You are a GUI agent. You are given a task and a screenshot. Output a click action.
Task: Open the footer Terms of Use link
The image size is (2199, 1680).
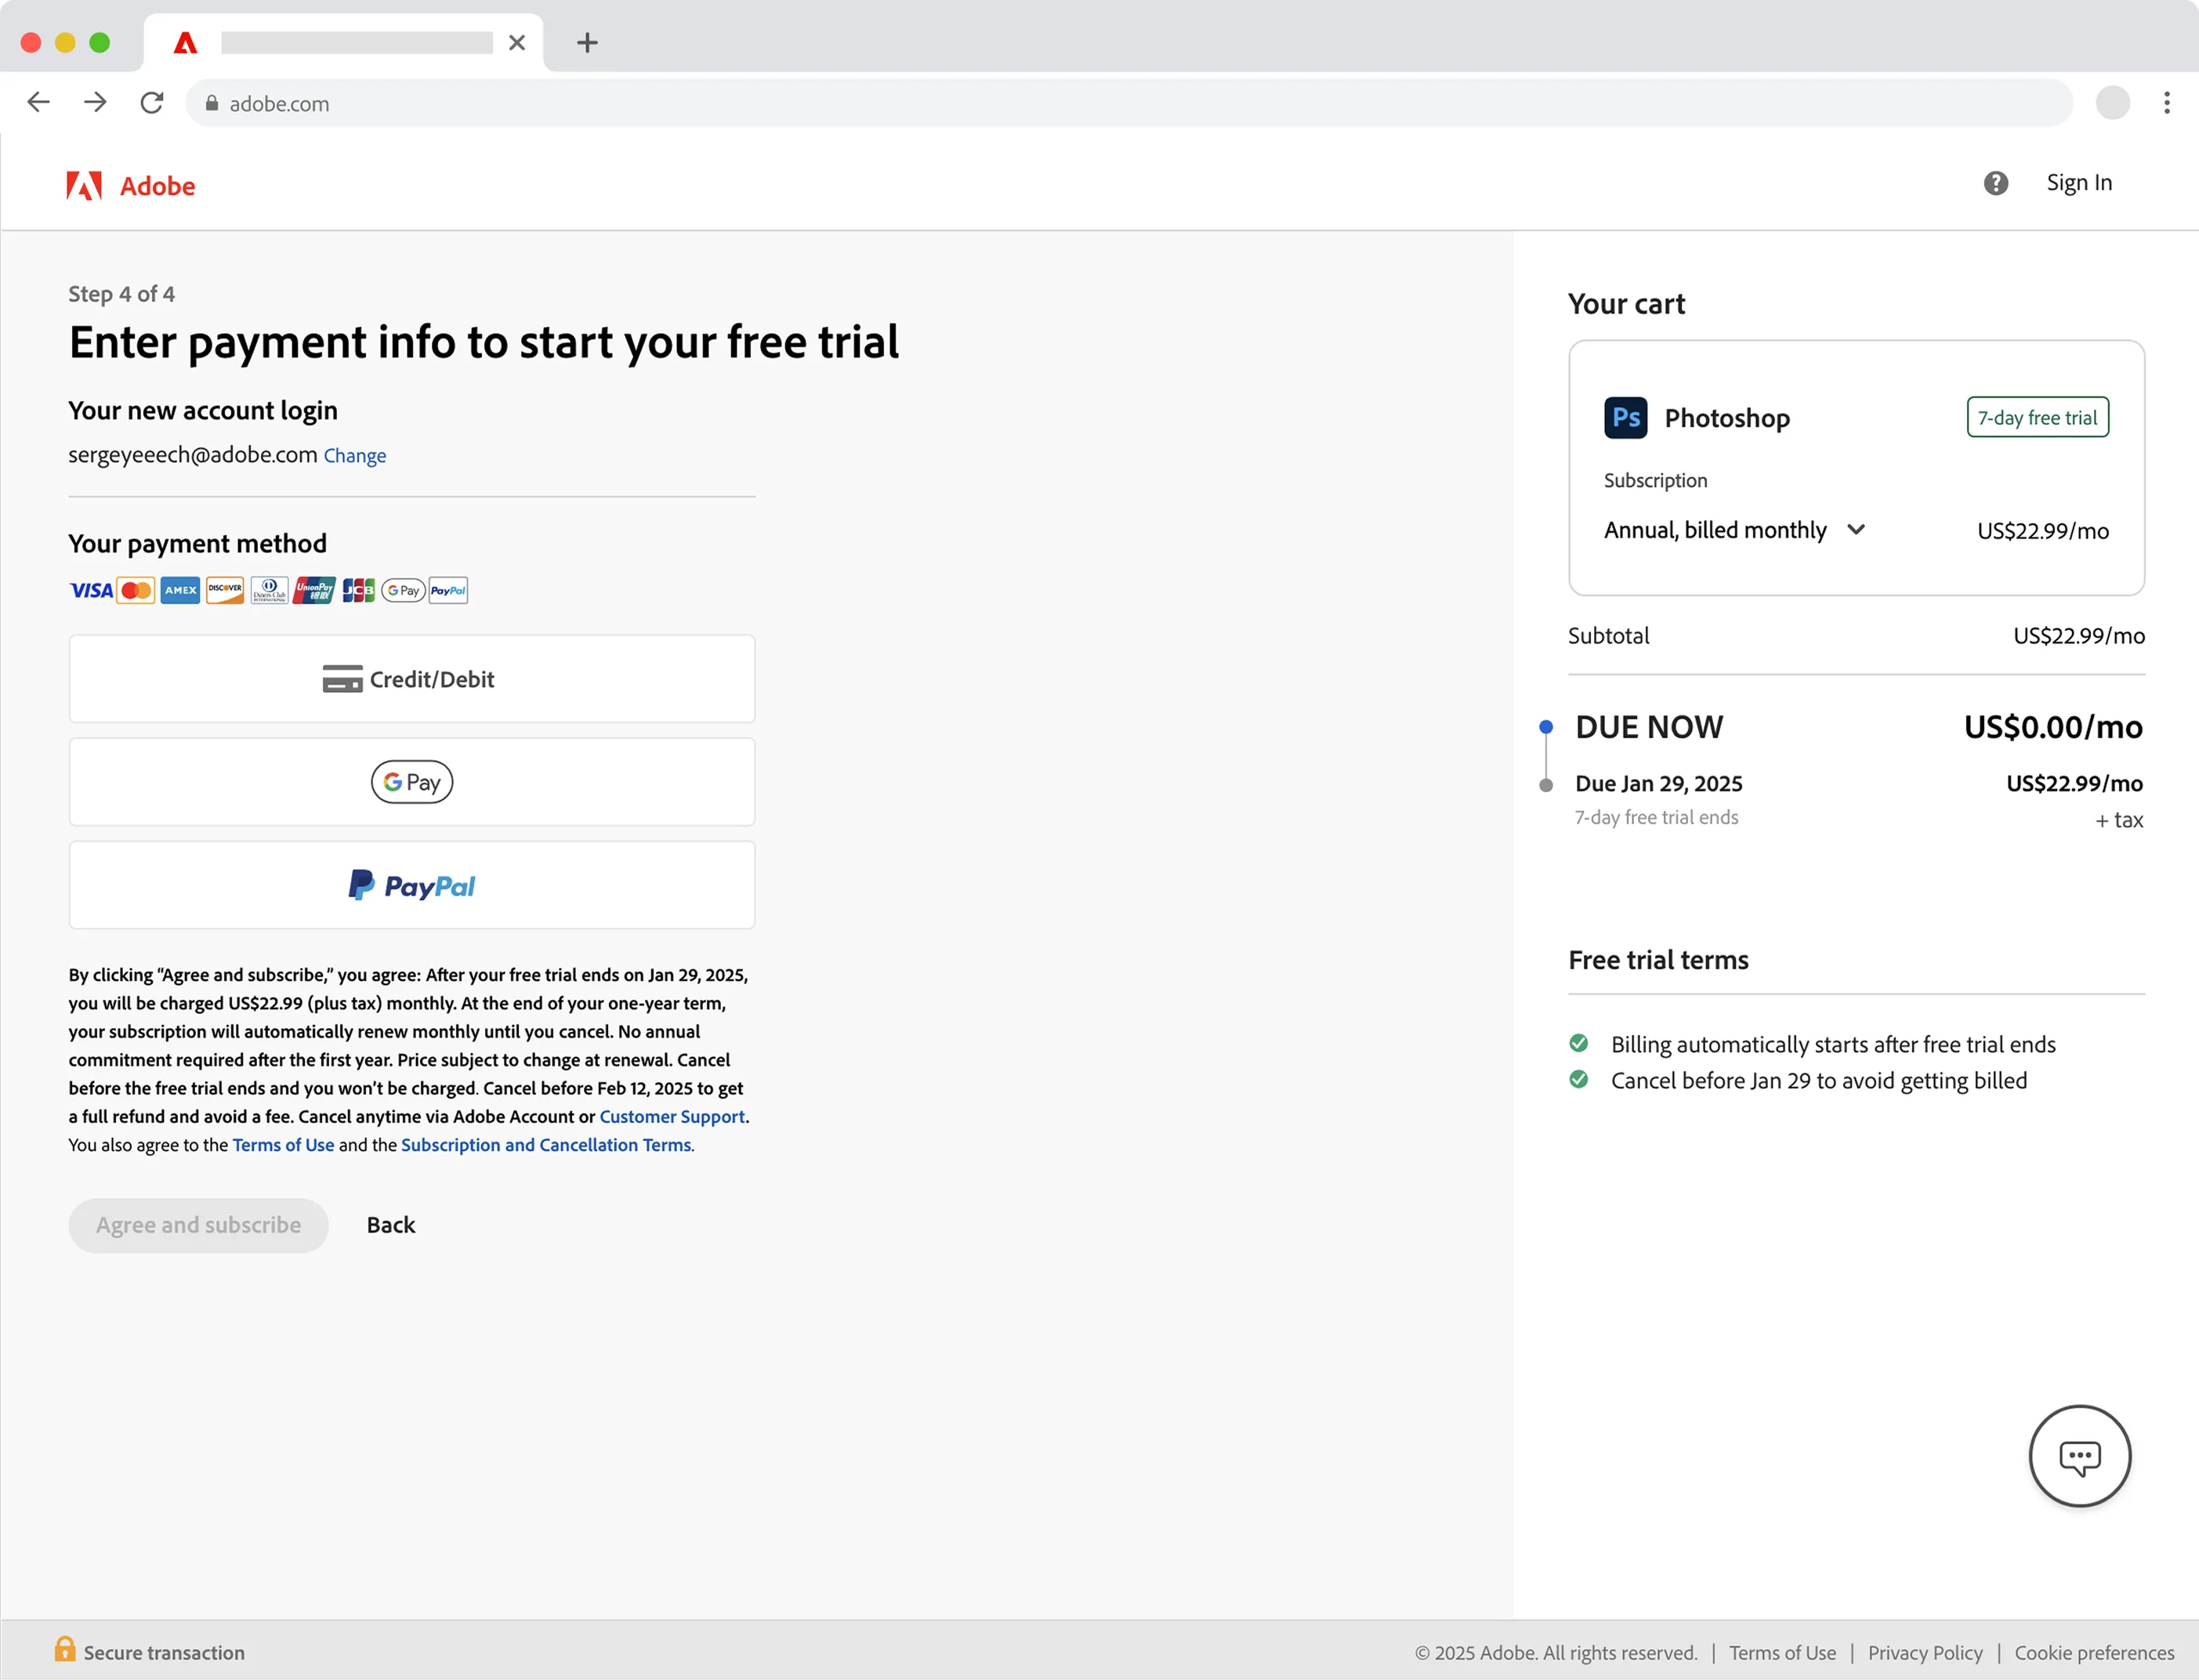click(x=1782, y=1653)
